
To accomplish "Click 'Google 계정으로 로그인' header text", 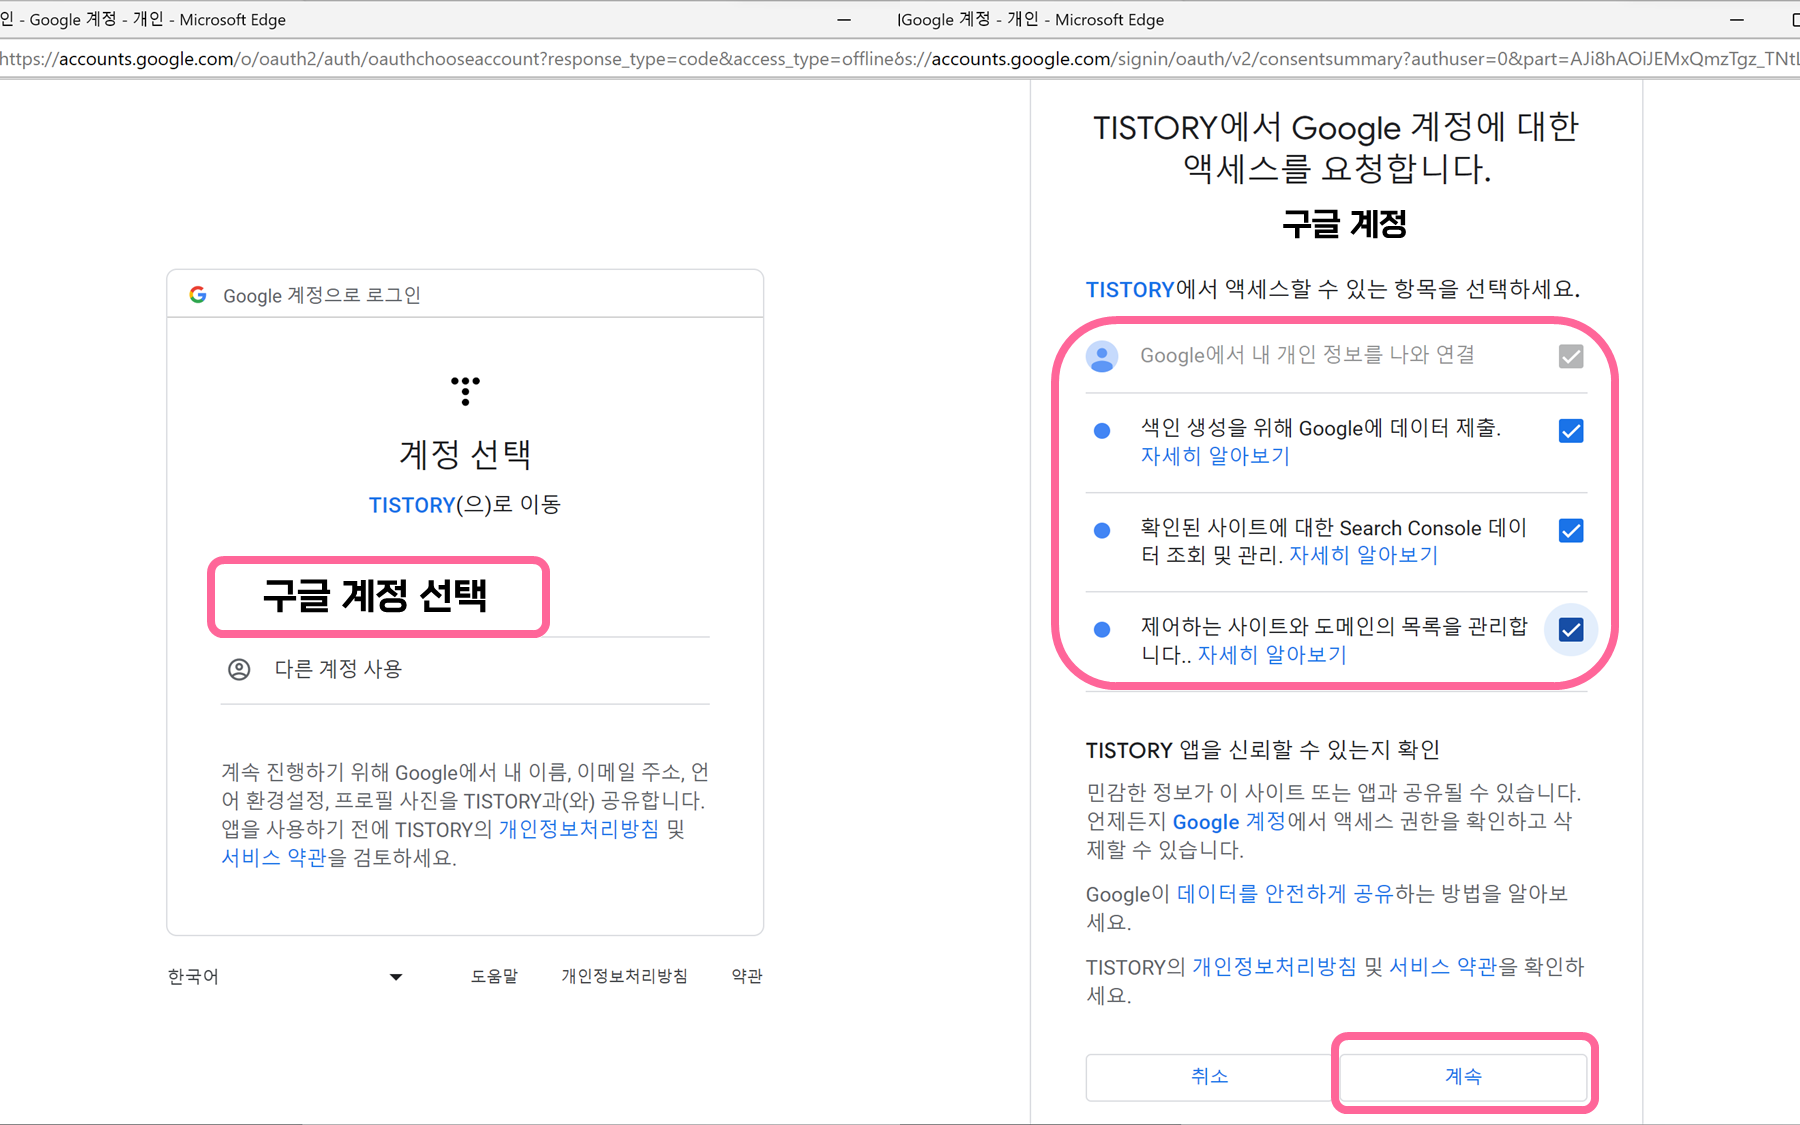I will point(321,295).
